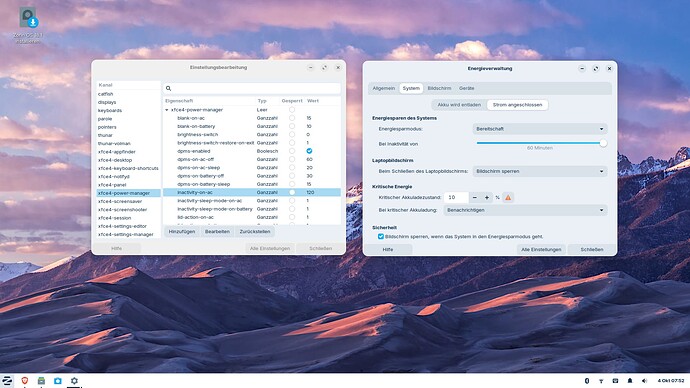Collapse the xfce4-power-manager tree node
This screenshot has width=690, height=388.
(x=167, y=110)
